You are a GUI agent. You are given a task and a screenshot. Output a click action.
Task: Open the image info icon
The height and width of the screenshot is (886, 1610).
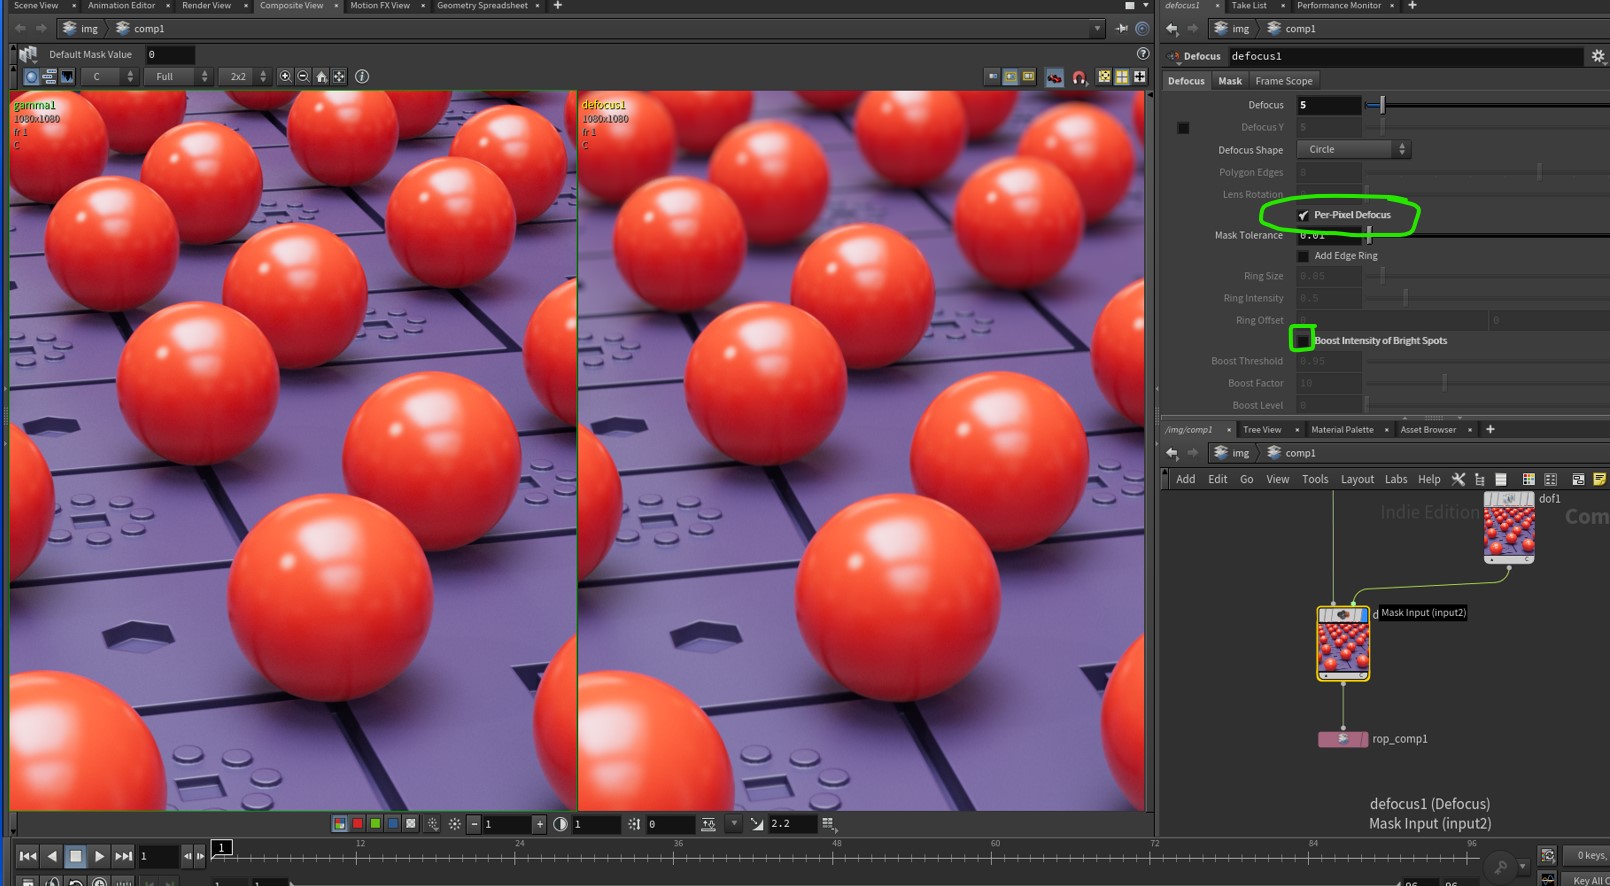coord(362,77)
